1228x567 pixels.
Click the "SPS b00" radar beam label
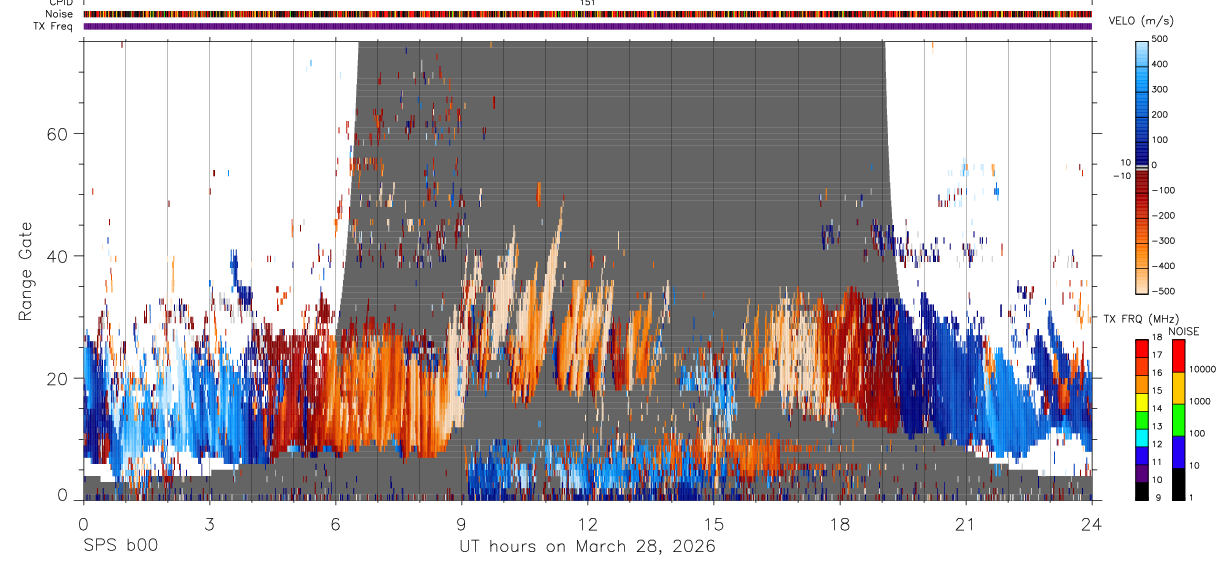click(x=120, y=546)
